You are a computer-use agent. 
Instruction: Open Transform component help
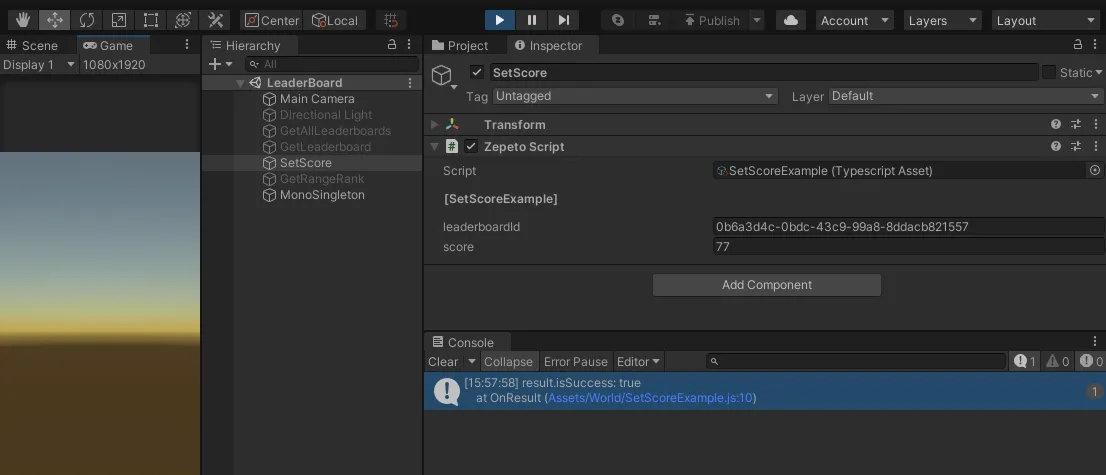1056,124
